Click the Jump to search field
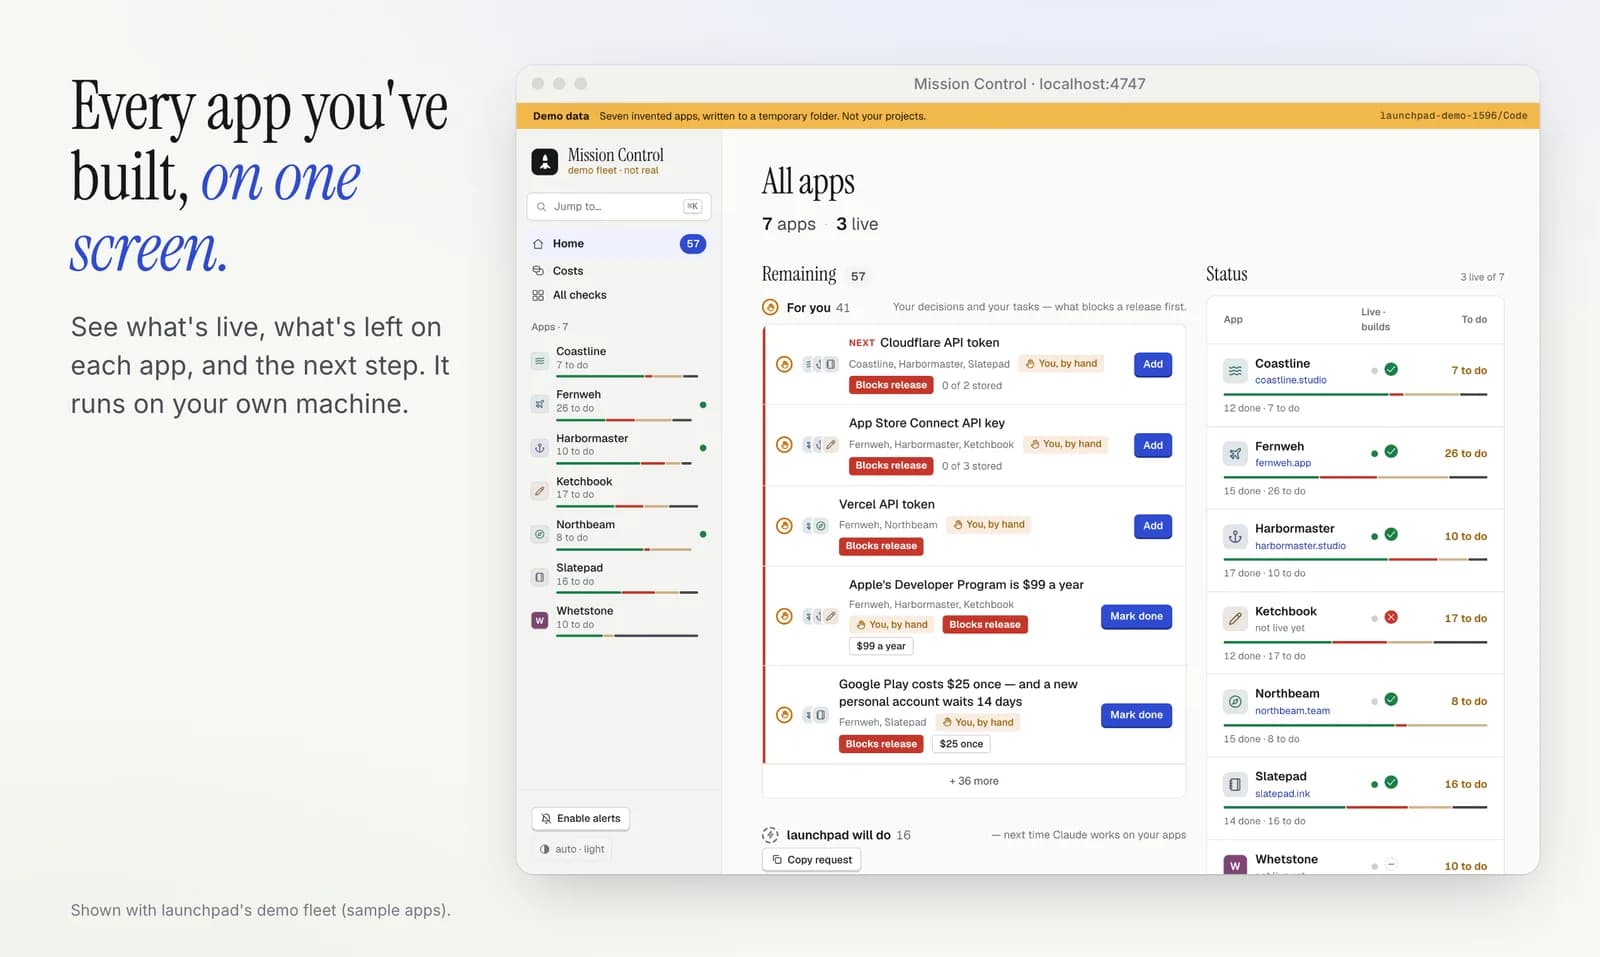This screenshot has width=1600, height=957. [x=619, y=206]
